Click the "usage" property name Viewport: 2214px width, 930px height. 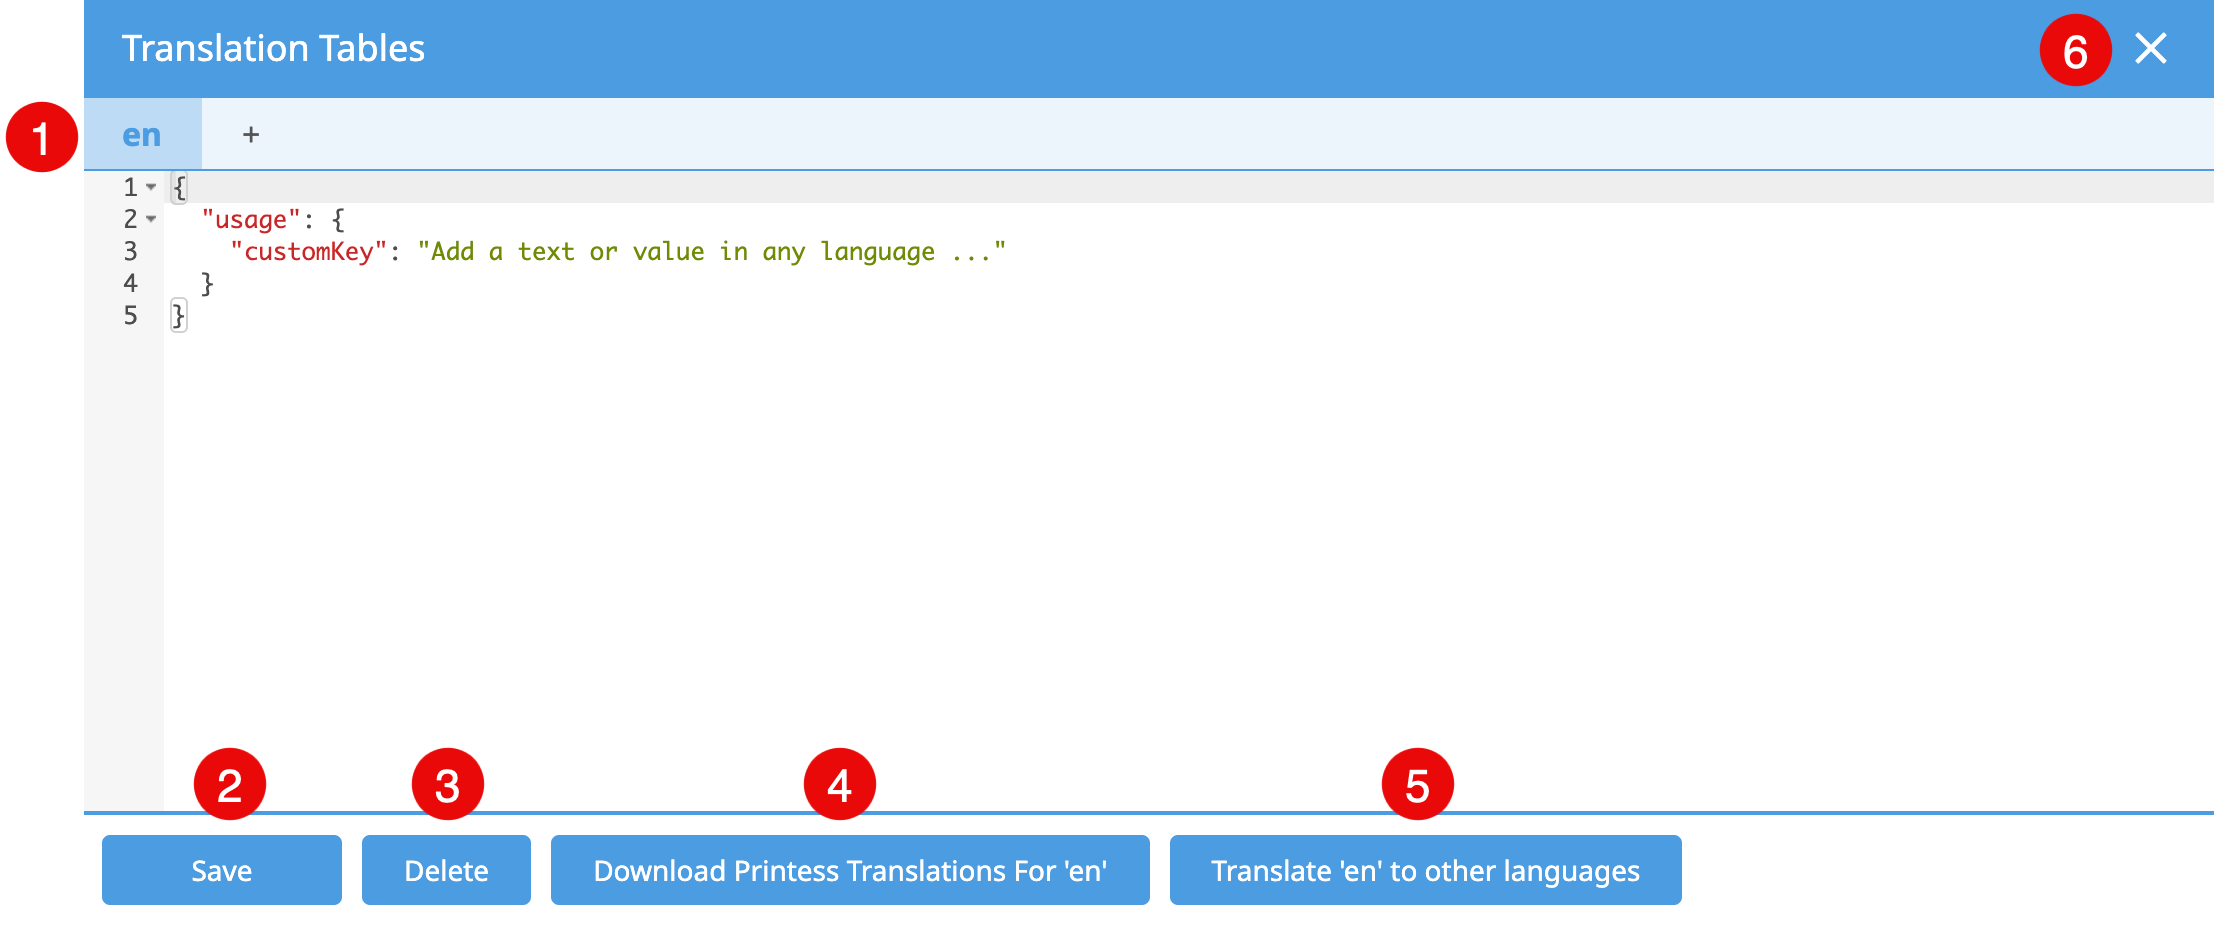click(245, 219)
